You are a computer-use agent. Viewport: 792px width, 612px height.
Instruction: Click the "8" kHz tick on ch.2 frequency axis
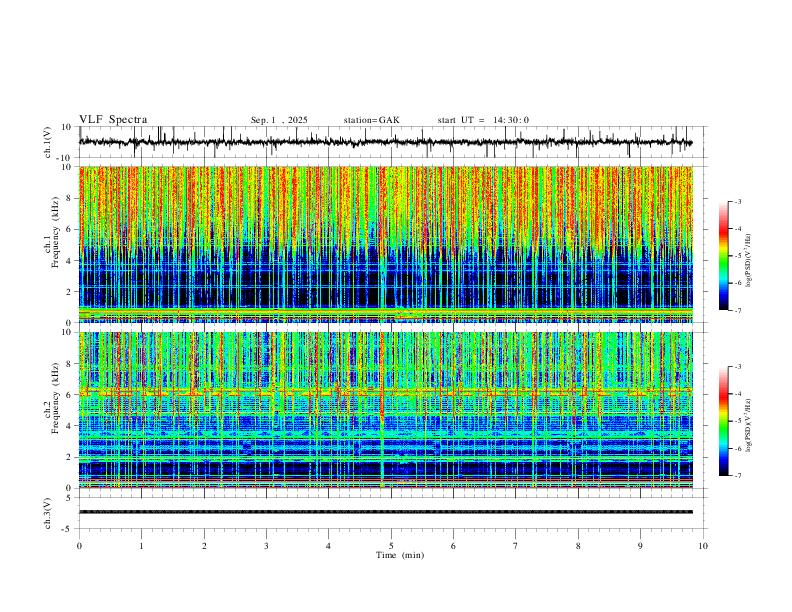[x=69, y=364]
